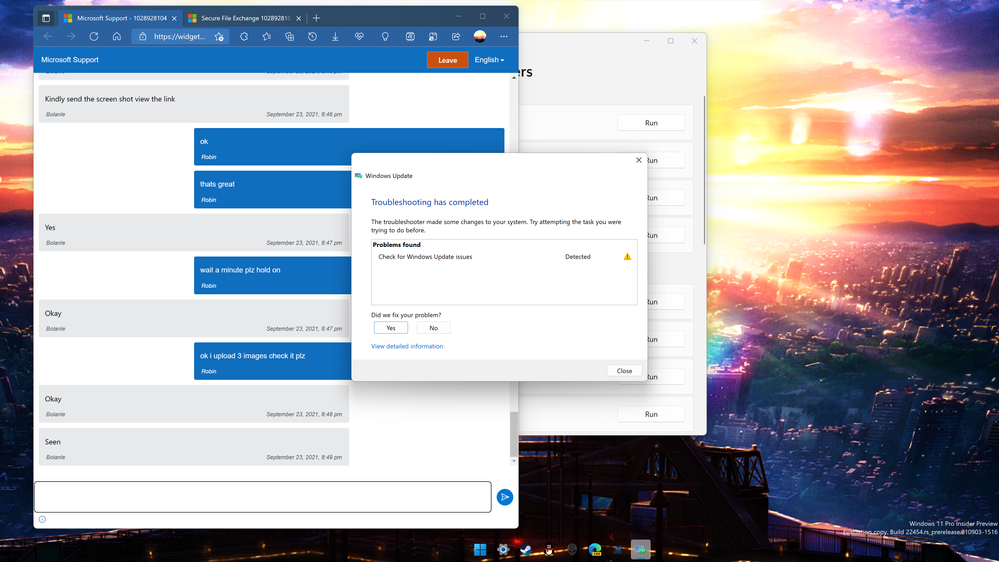
Task: Click Microsoft Support header title
Action: (x=69, y=60)
